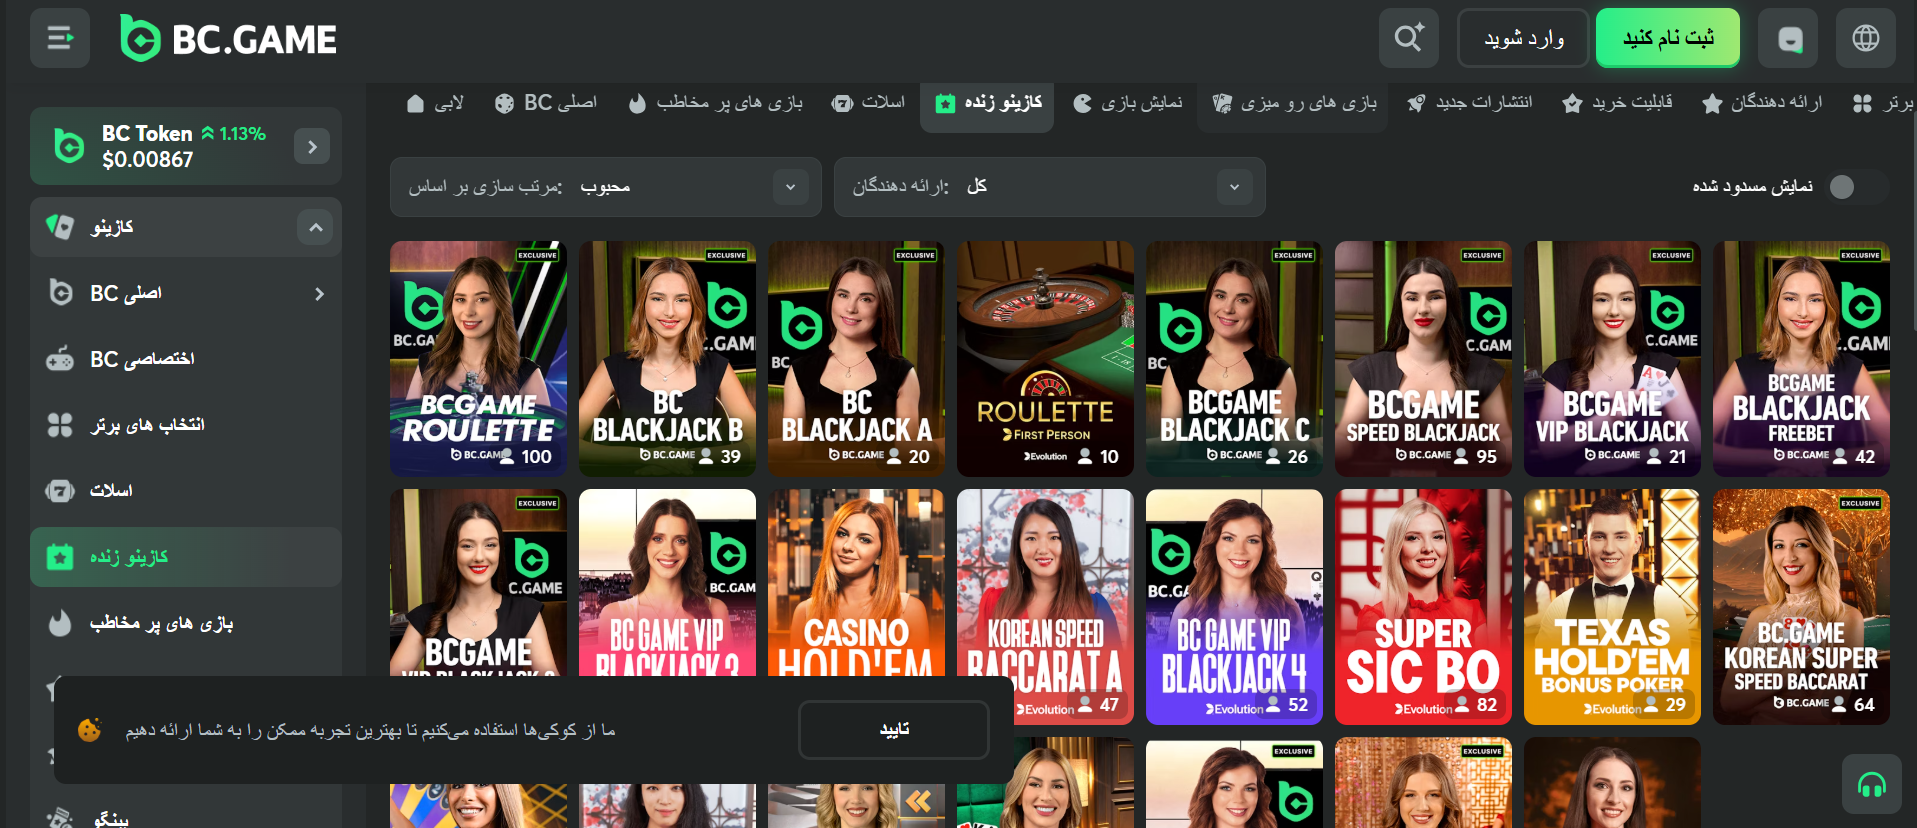Screen dimensions: 1917x828
Task: Open the Casino Hold'em game card
Action: point(856,582)
